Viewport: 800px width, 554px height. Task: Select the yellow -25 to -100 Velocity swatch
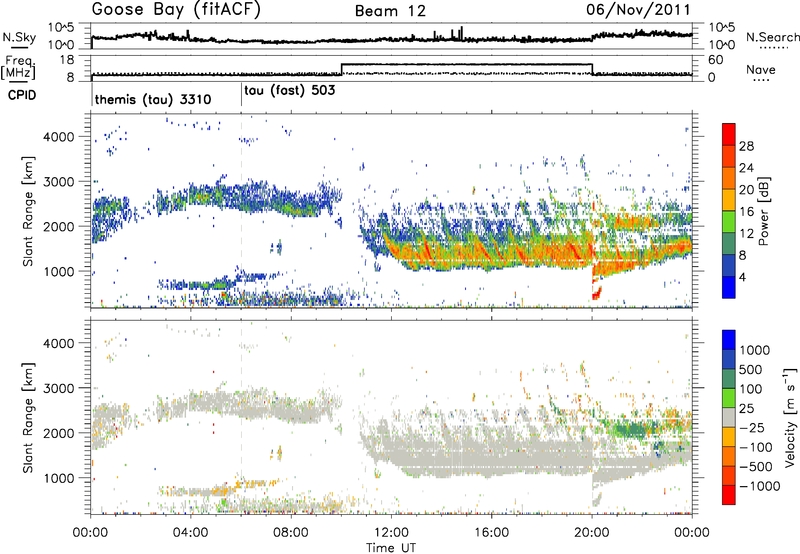pos(729,437)
